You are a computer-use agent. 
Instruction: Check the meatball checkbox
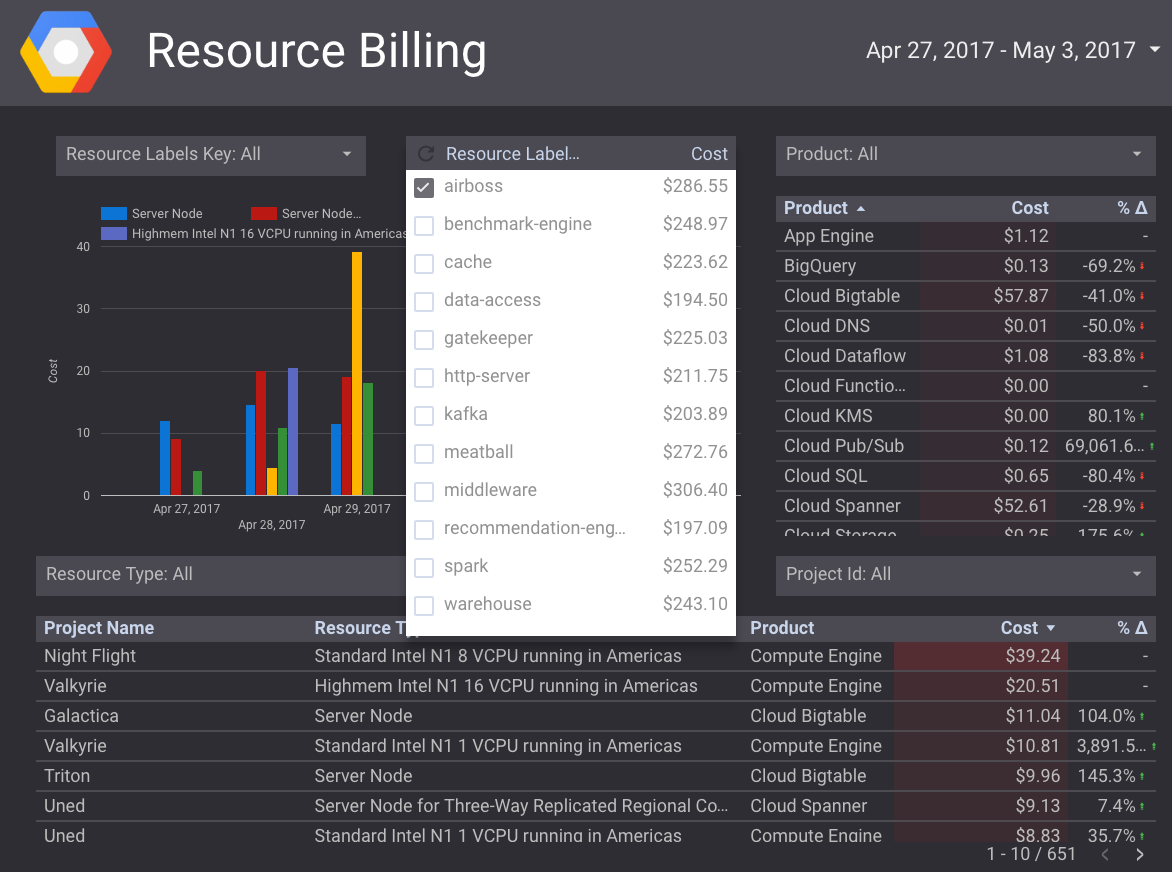pos(424,454)
